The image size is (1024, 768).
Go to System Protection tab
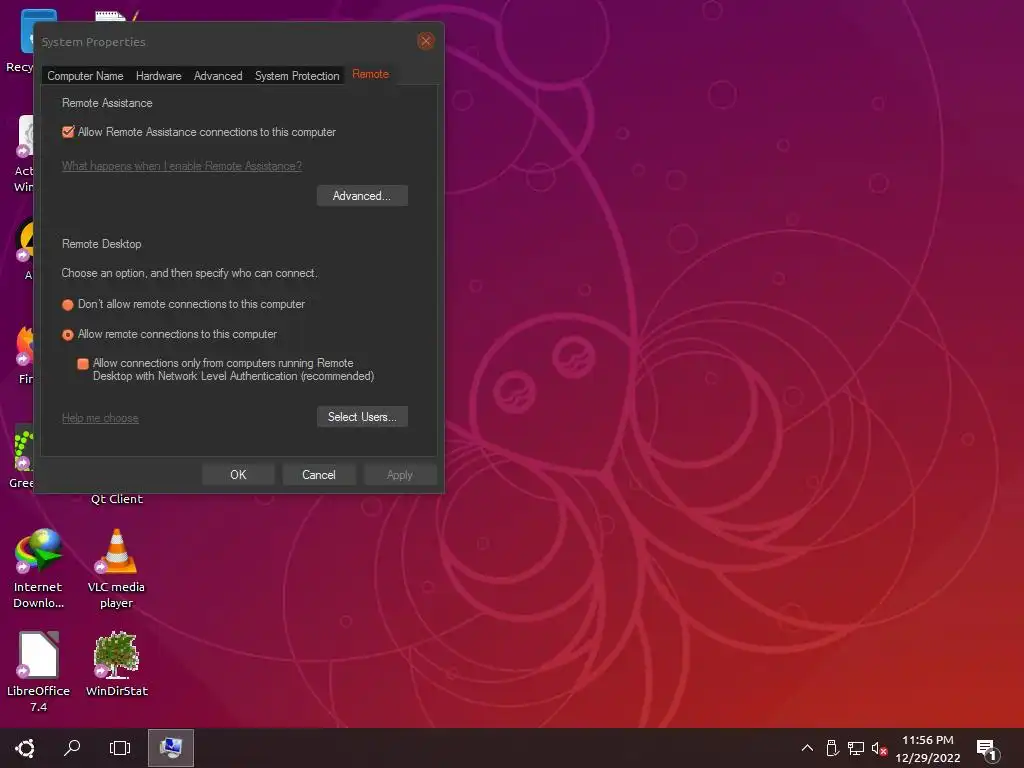(x=297, y=76)
